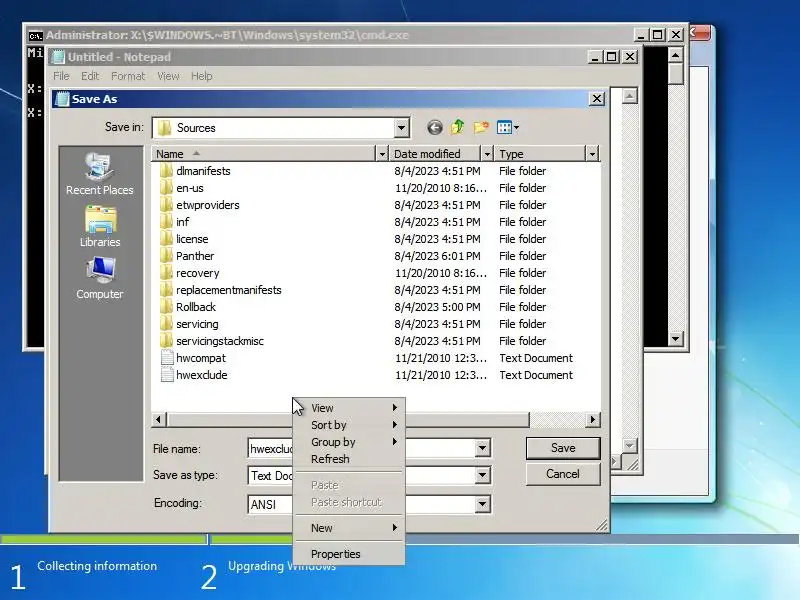Choose Refresh from the context menu

point(349,459)
